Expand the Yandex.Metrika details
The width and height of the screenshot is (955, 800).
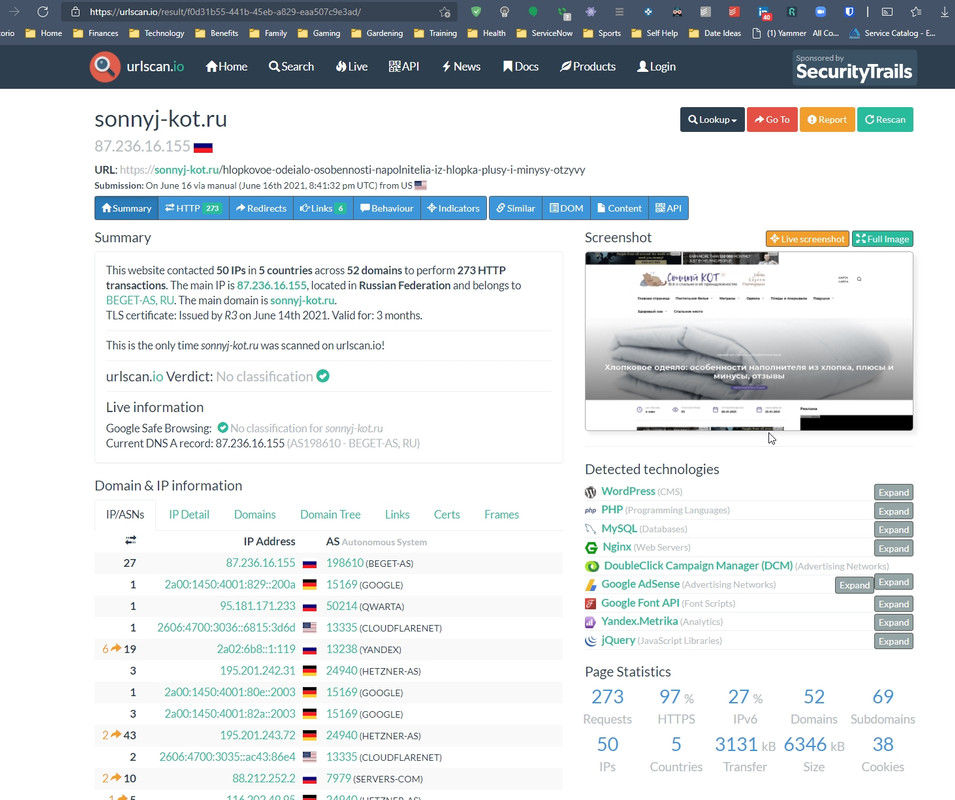coord(893,622)
